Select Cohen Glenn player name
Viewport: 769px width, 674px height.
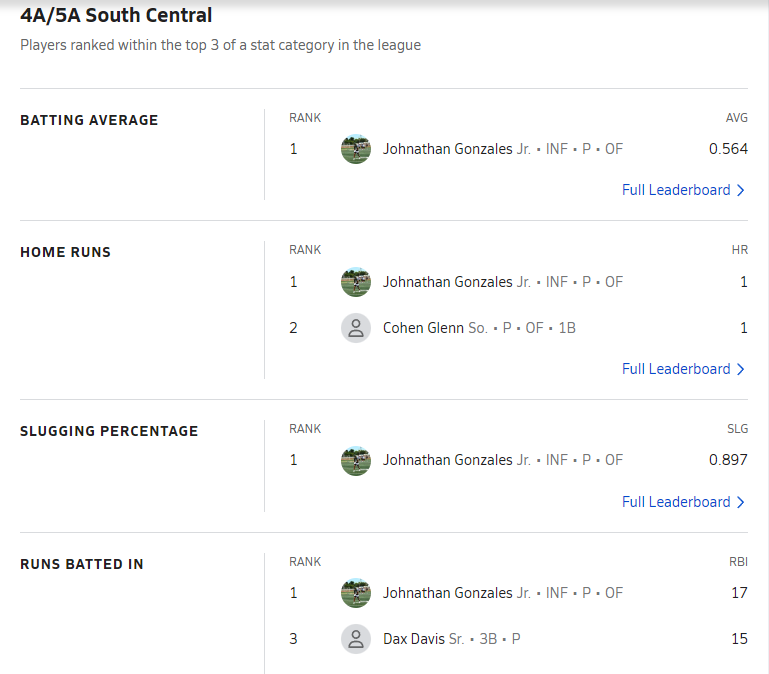pyautogui.click(x=423, y=328)
